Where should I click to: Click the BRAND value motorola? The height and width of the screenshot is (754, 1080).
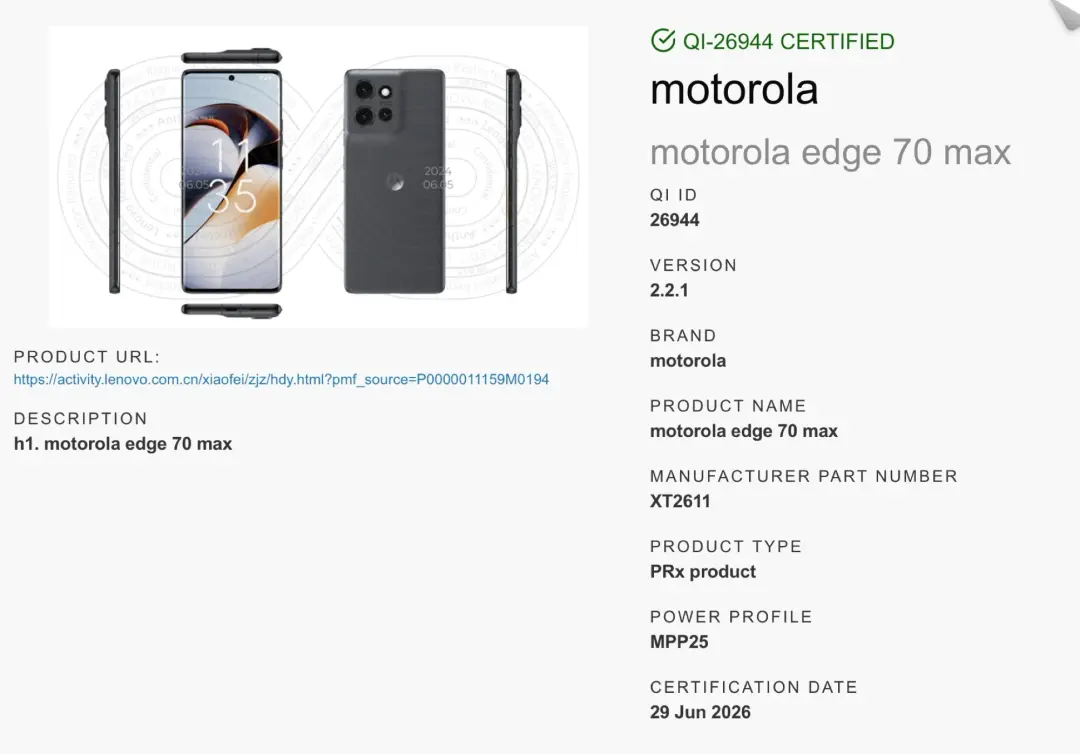point(687,361)
